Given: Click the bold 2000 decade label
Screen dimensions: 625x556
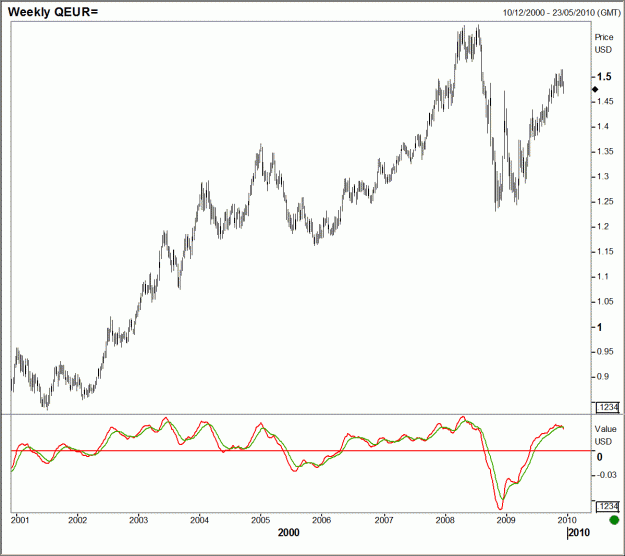Looking at the screenshot, I should click(x=289, y=533).
